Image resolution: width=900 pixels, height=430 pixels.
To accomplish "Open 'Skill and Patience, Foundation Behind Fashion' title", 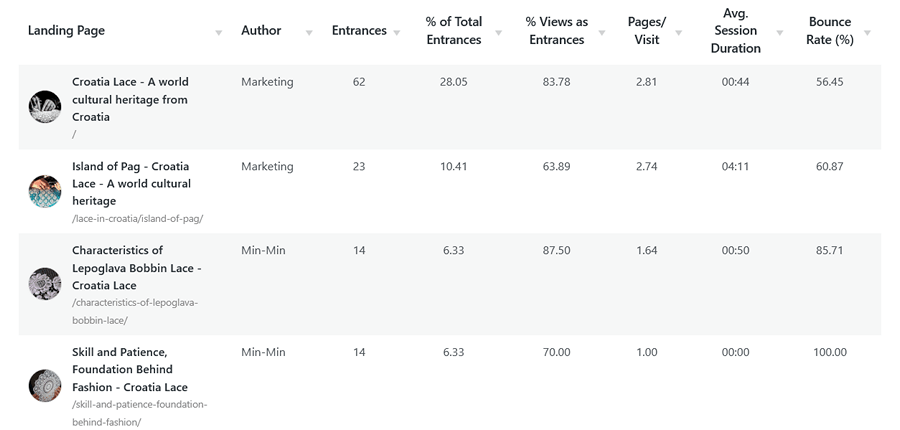I will (x=130, y=369).
